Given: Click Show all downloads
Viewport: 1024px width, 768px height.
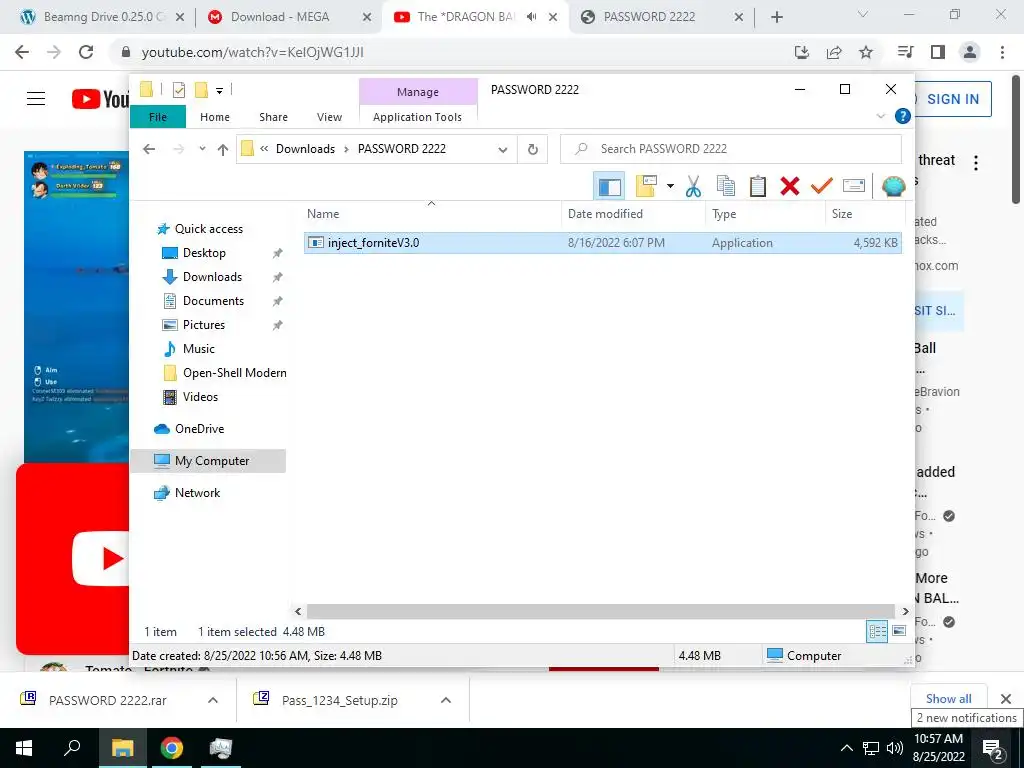Looking at the screenshot, I should tap(948, 699).
